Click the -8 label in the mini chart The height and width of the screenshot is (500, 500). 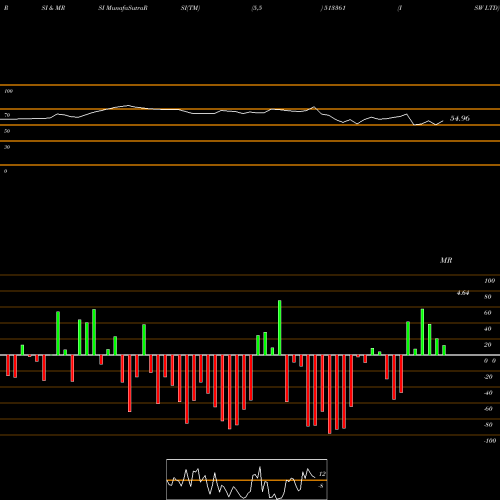click(x=321, y=486)
